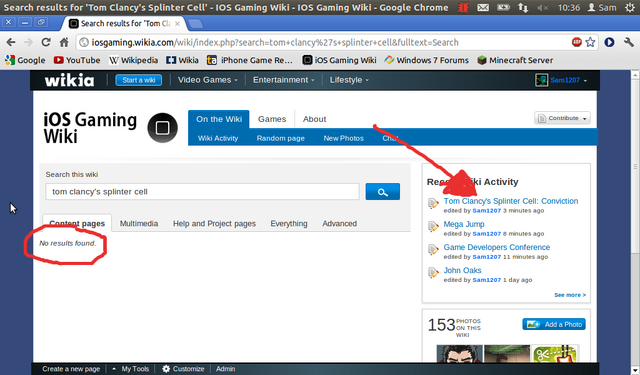Switch to Multimedia search tab

click(139, 224)
